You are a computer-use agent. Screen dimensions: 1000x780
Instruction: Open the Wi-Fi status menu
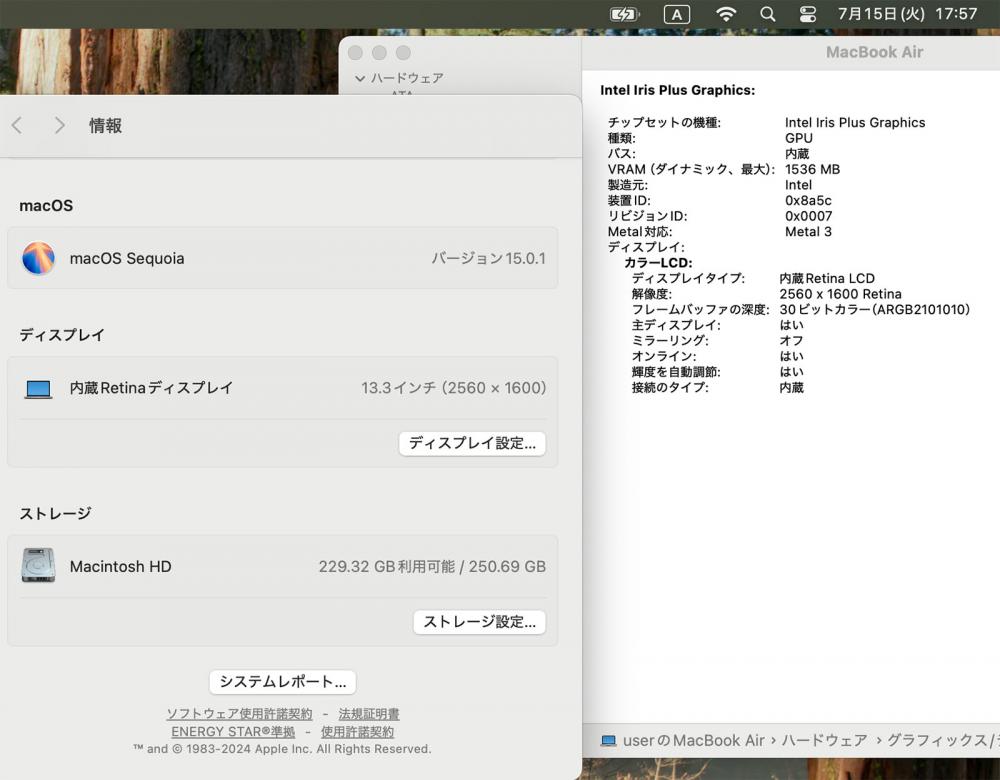point(726,14)
